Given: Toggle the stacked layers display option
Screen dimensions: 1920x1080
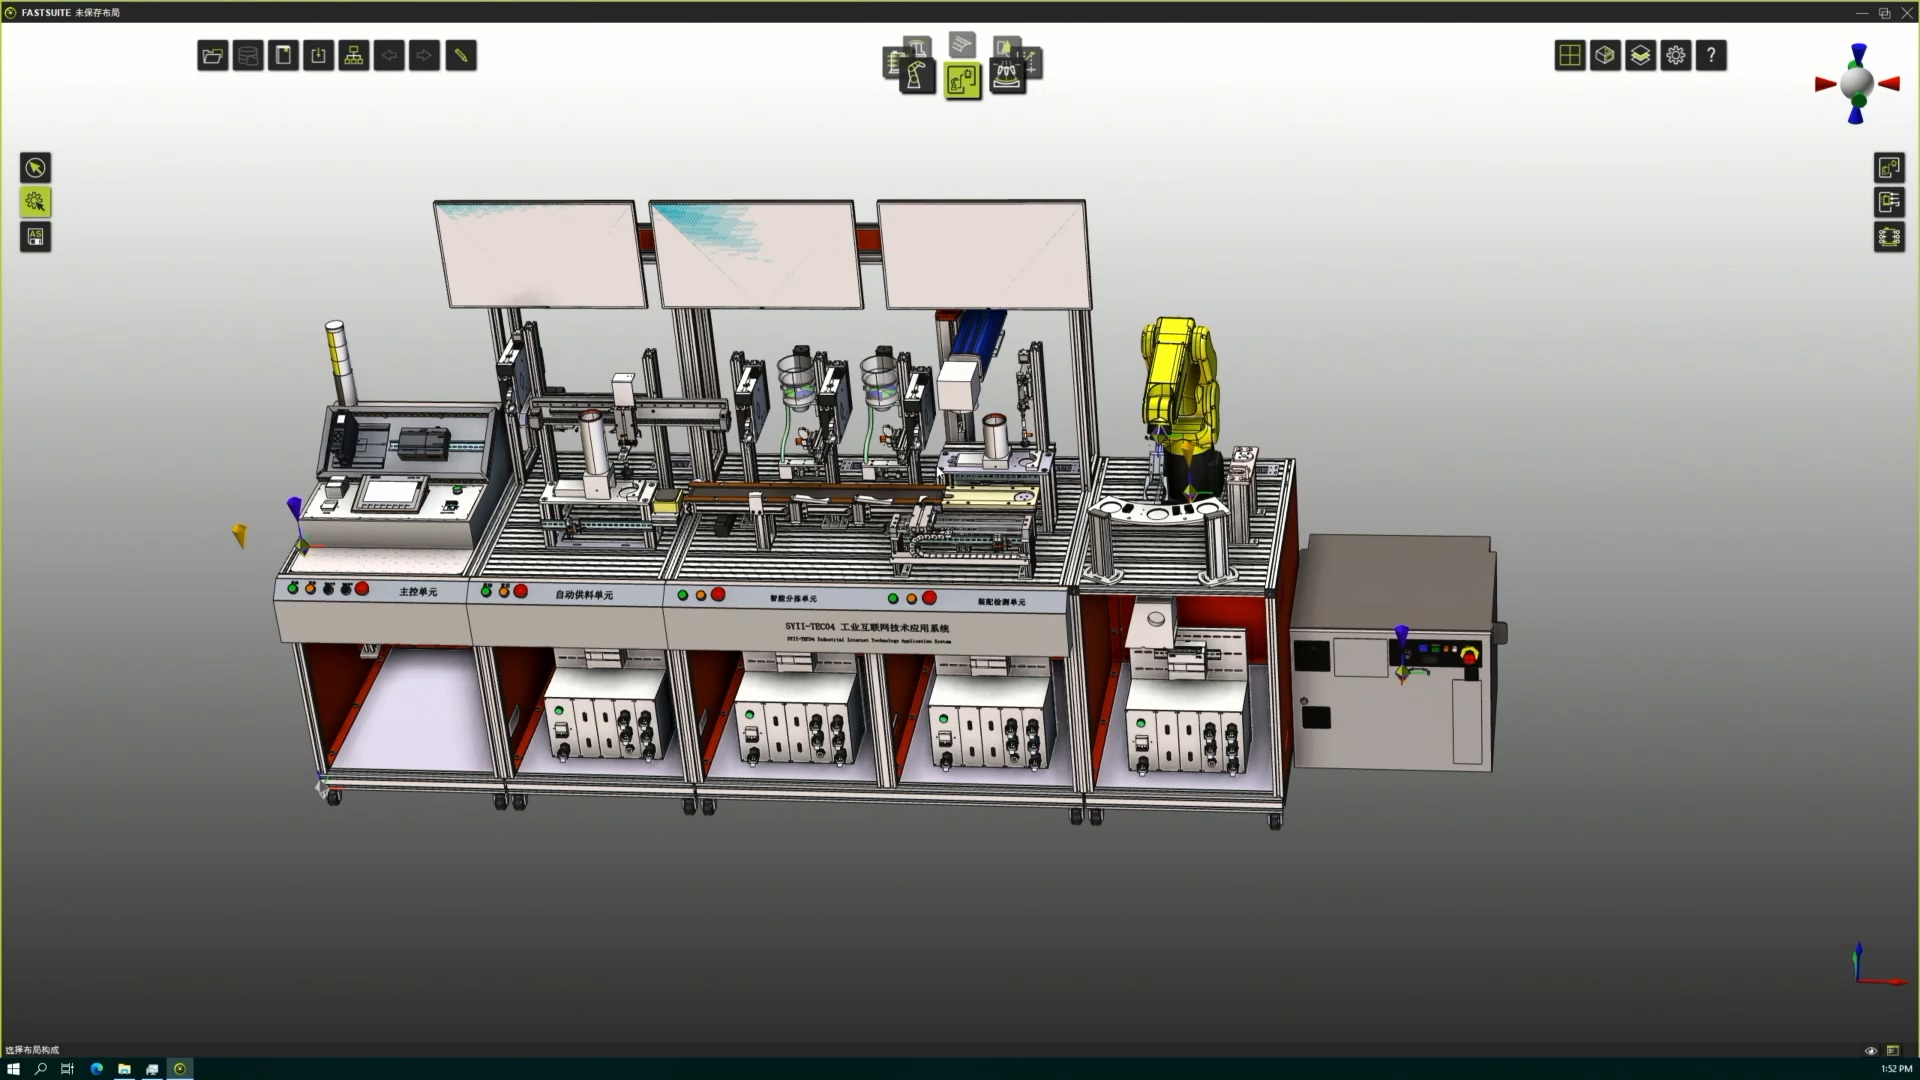Looking at the screenshot, I should click(x=1640, y=56).
